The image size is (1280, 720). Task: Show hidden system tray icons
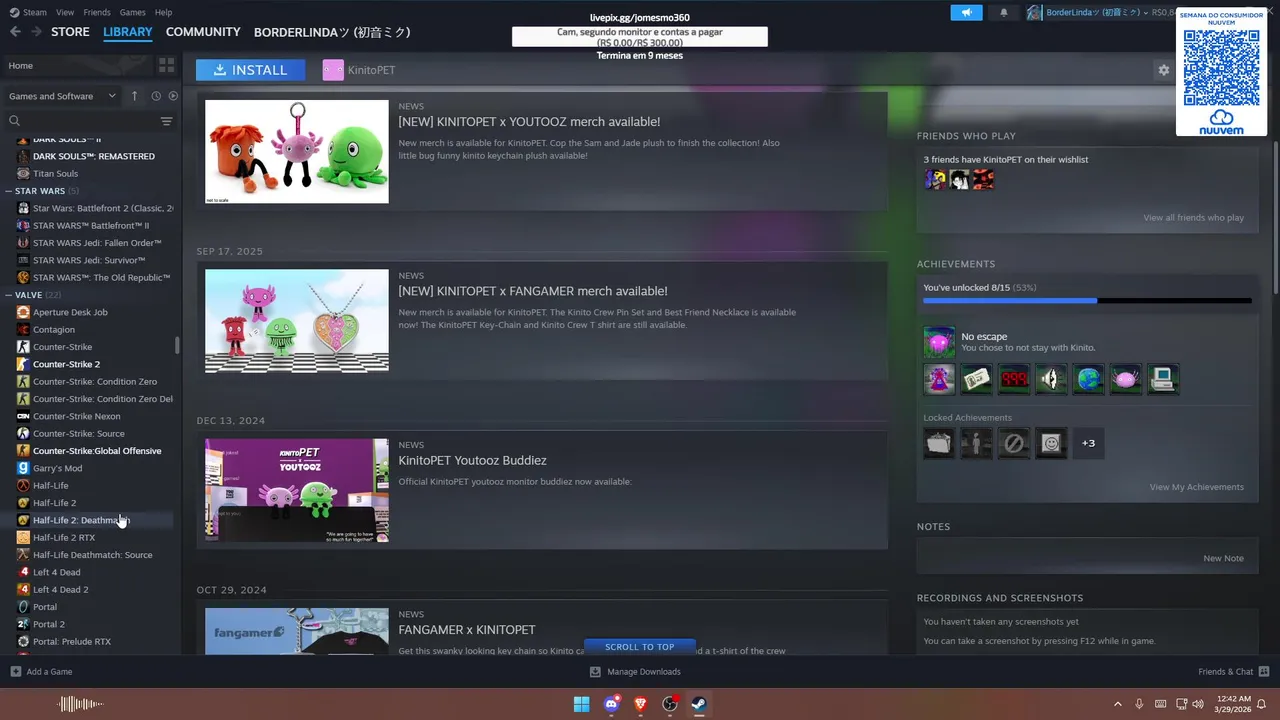(x=1117, y=704)
